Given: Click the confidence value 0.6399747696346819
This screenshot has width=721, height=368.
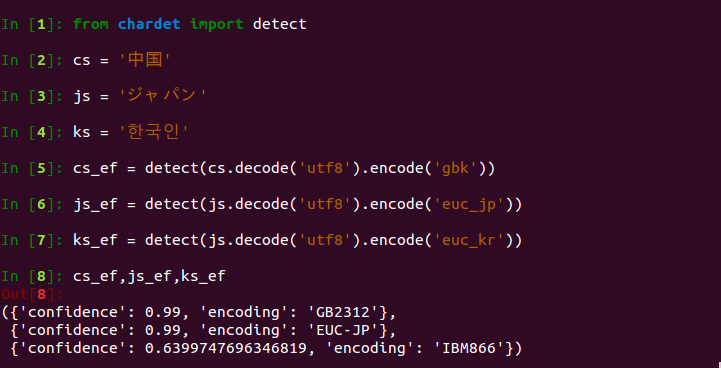Looking at the screenshot, I should 226,348.
